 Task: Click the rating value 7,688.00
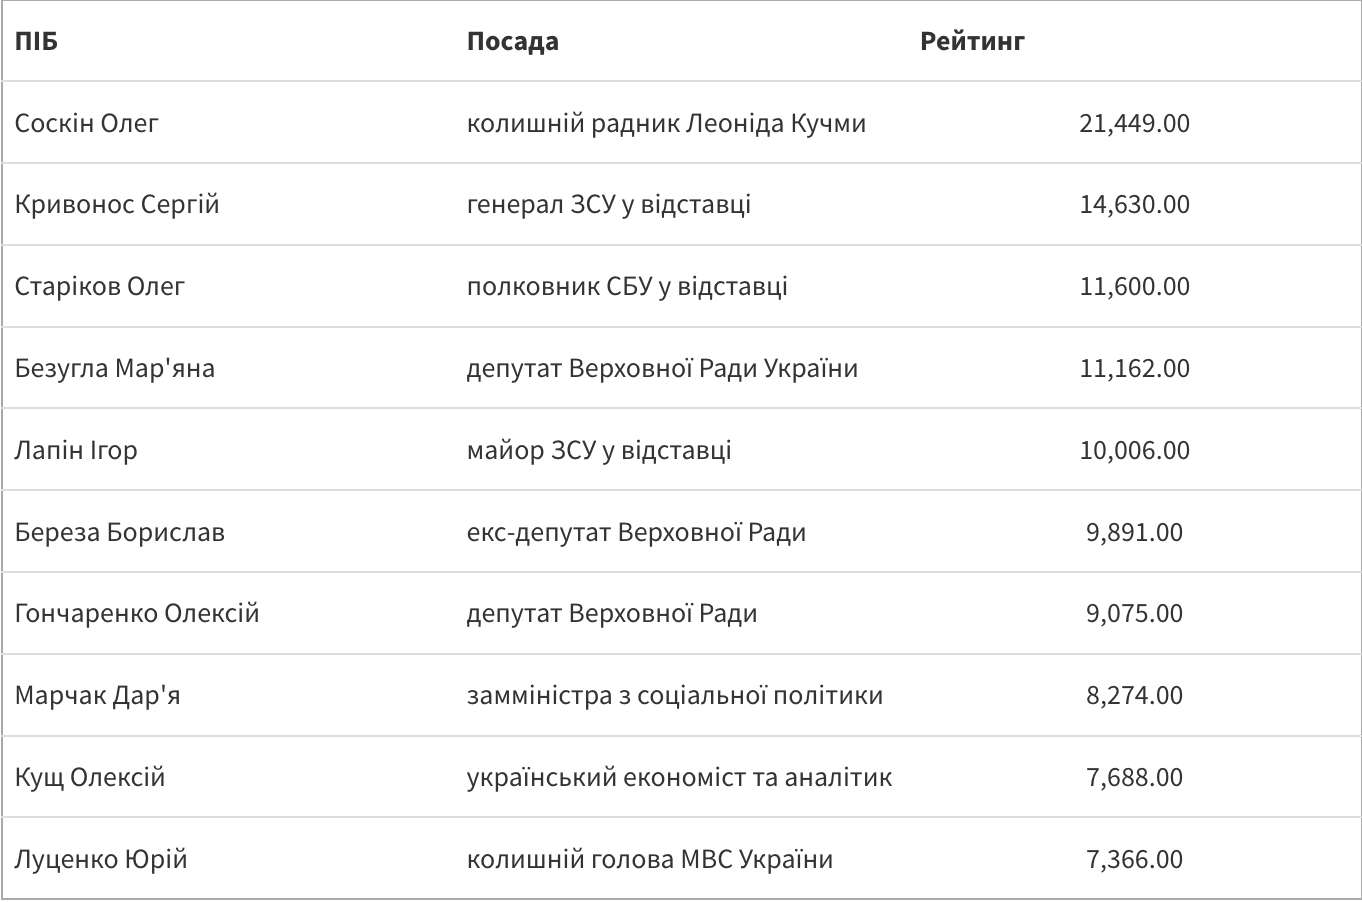pos(1134,778)
